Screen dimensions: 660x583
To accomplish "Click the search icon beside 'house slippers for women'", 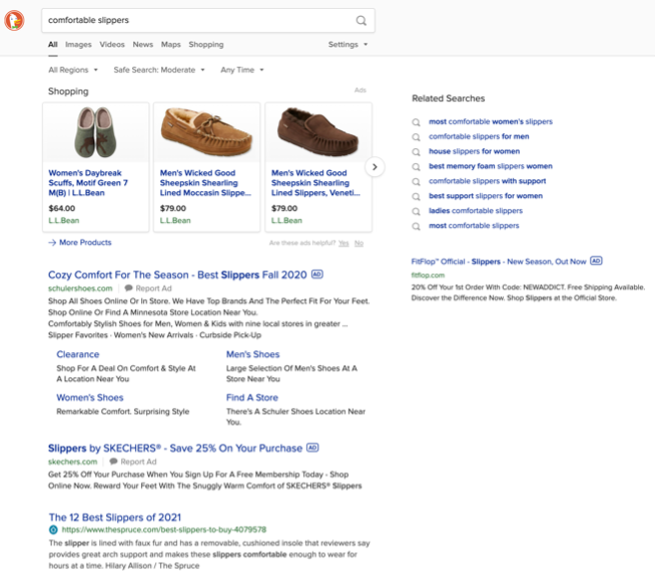I will pos(416,152).
